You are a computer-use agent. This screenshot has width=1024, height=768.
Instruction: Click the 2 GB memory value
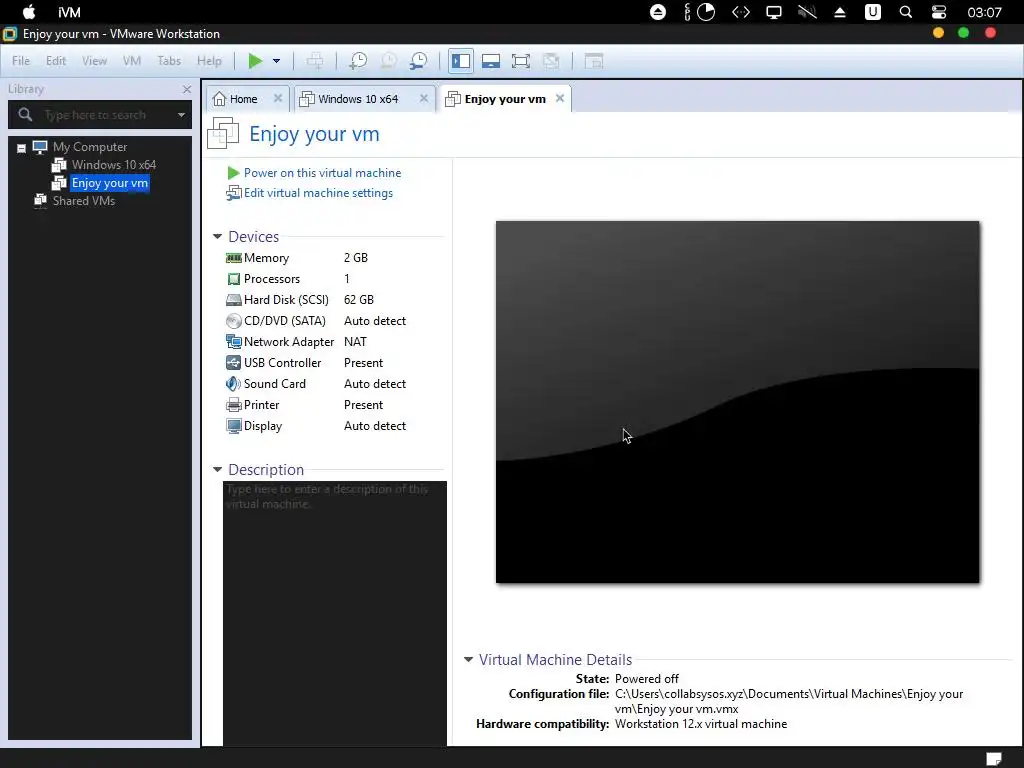pyautogui.click(x=356, y=258)
